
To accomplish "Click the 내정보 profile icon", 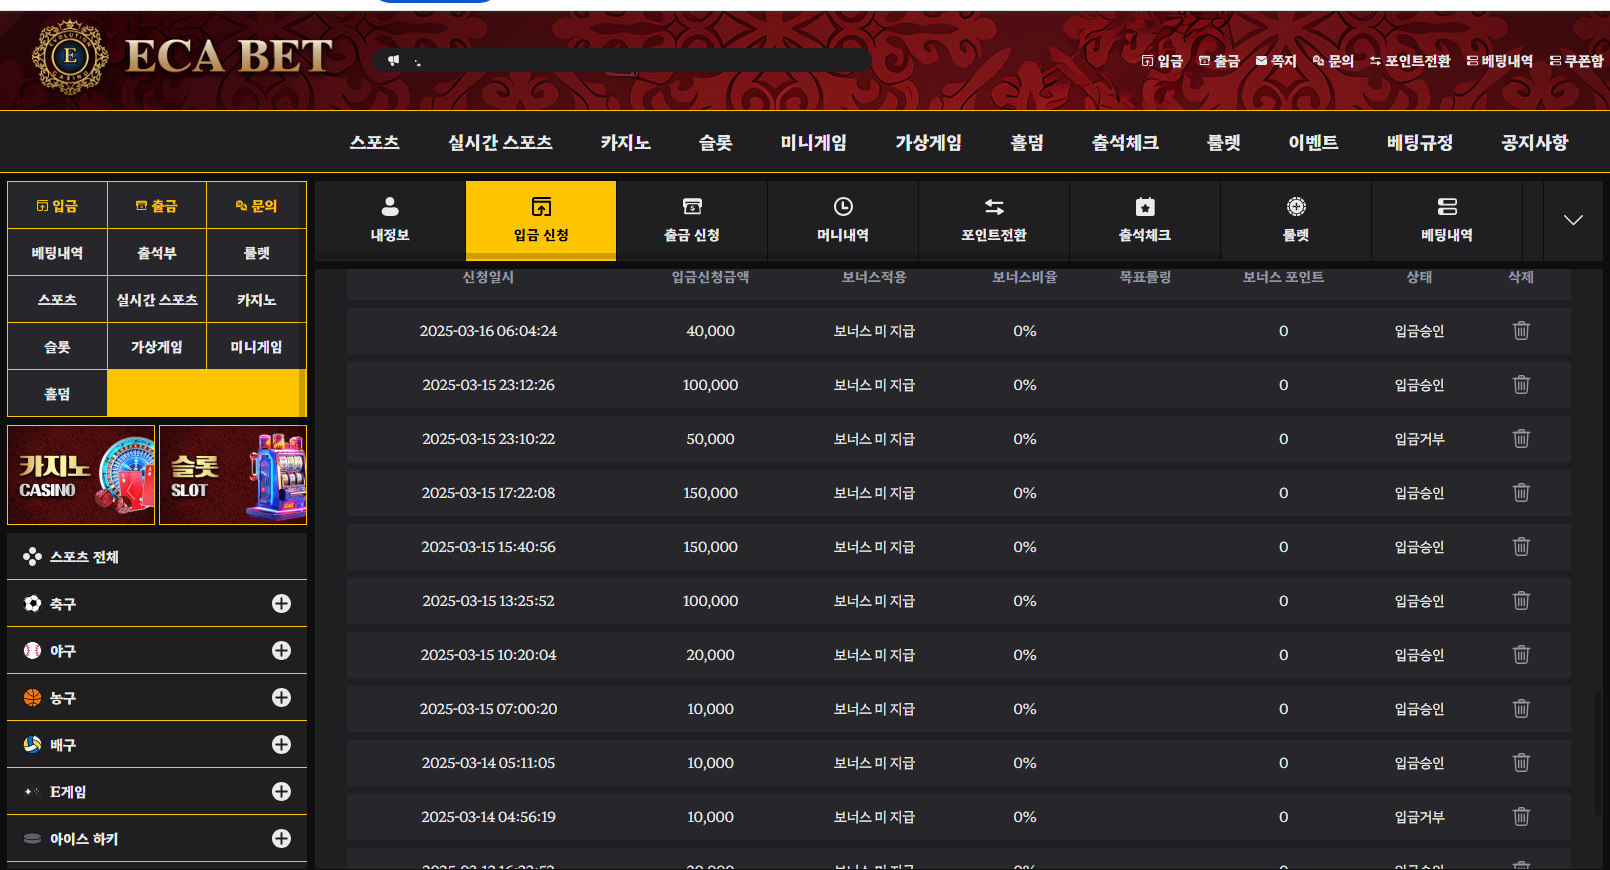I will pos(390,207).
